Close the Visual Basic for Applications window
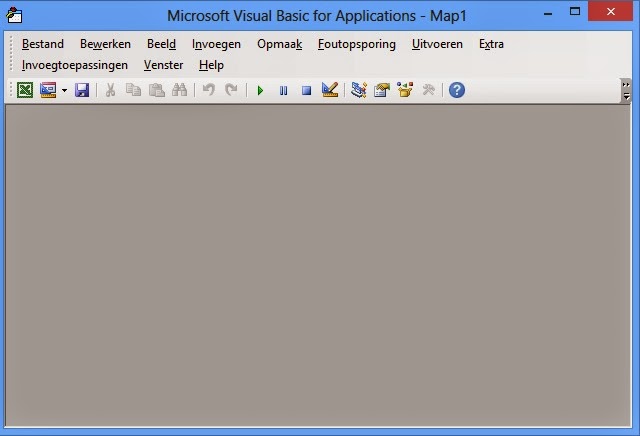This screenshot has height=436, width=640. [x=611, y=11]
